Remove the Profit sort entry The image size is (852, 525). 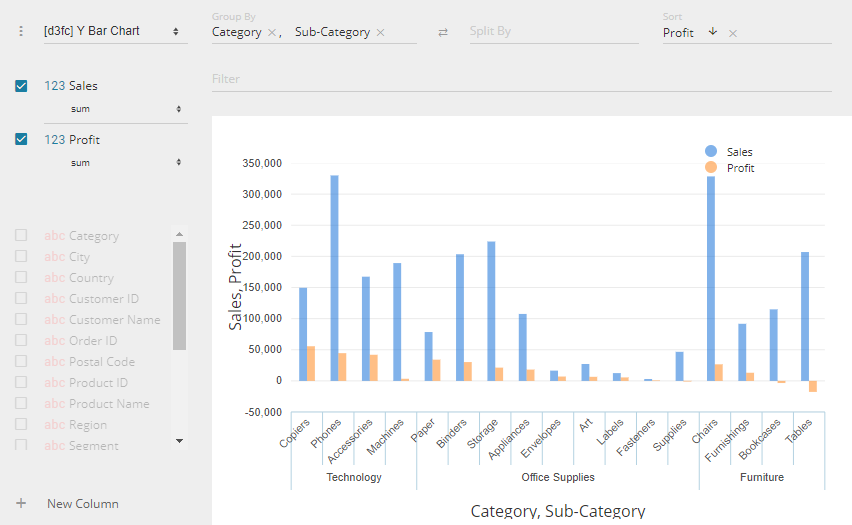coord(733,33)
